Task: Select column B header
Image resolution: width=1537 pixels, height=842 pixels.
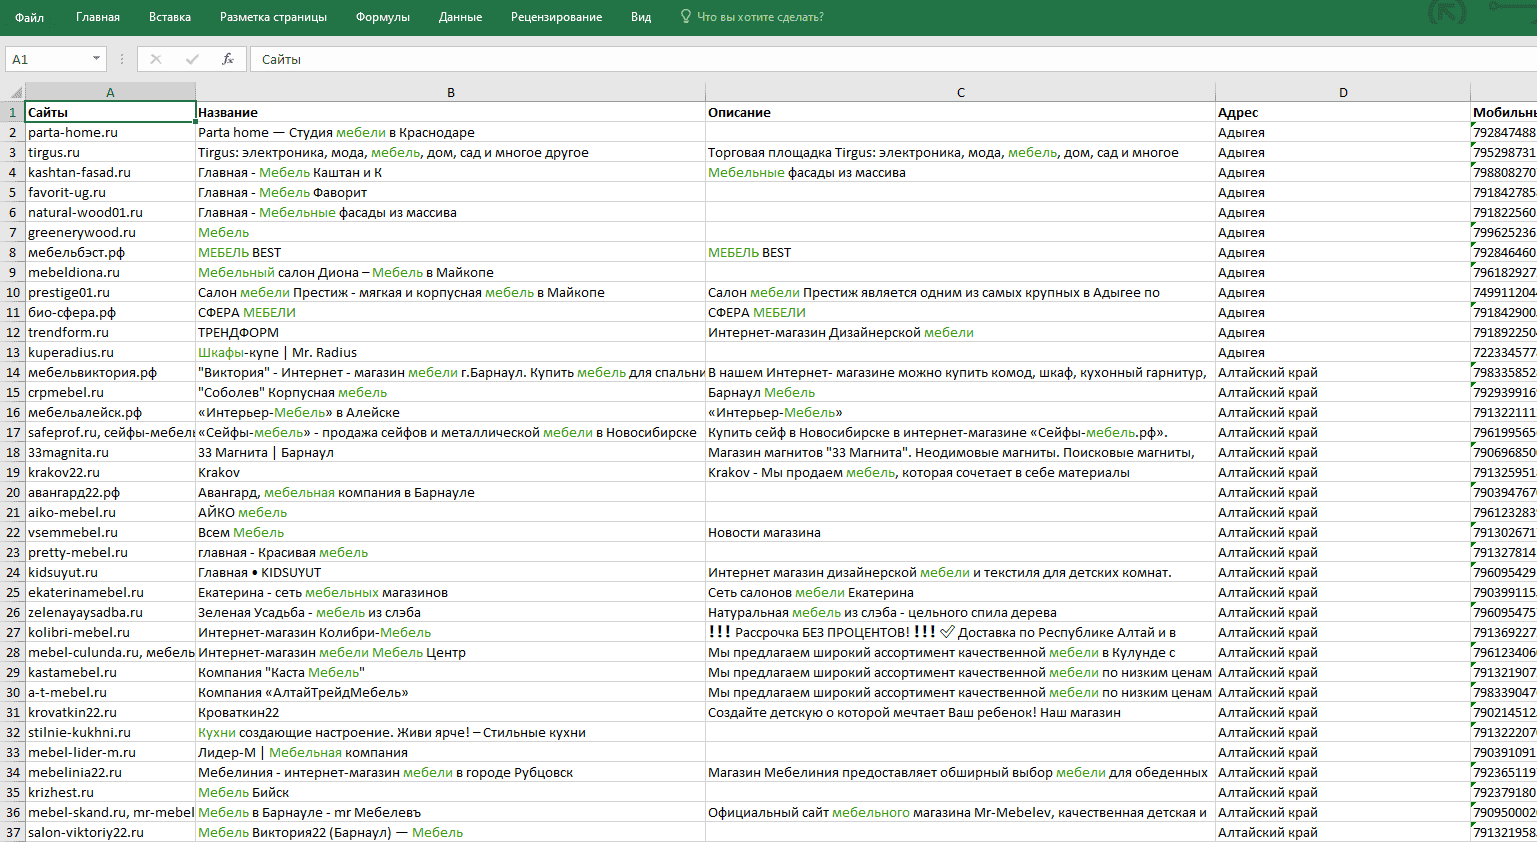Action: point(451,92)
